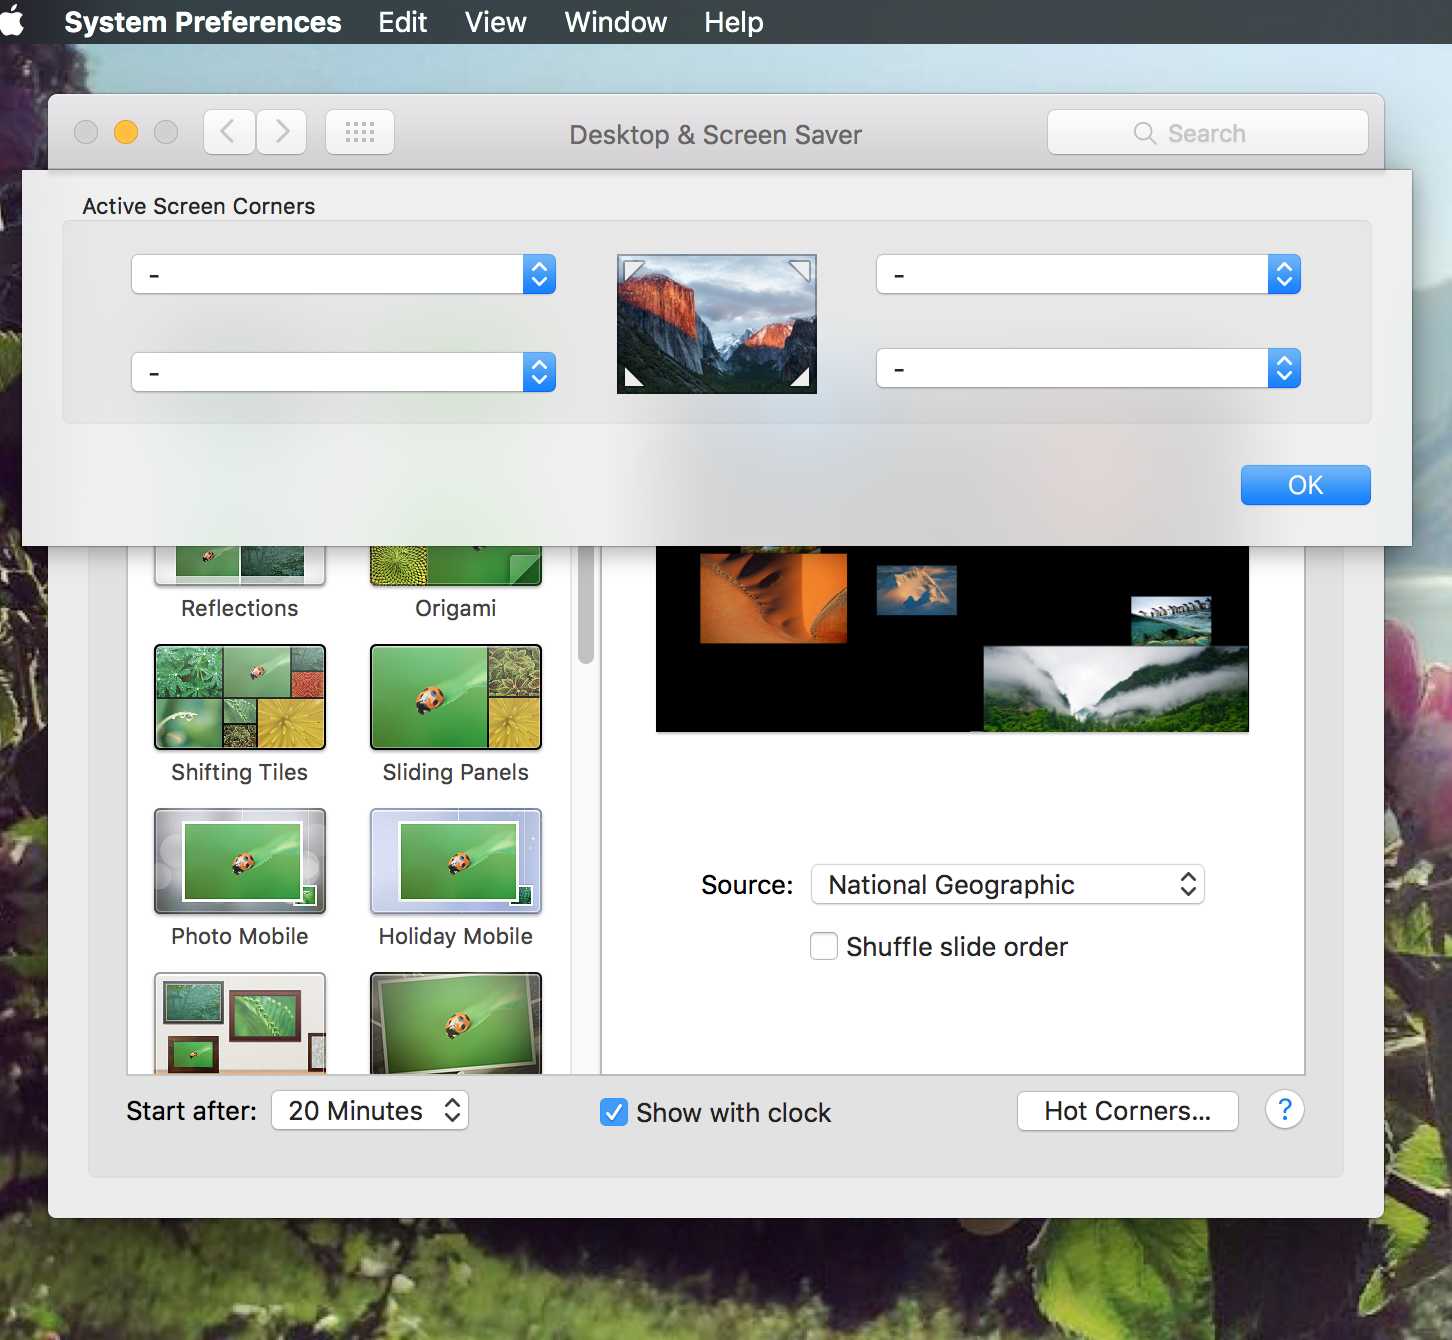Click the Hot Corners… button

[x=1127, y=1111]
